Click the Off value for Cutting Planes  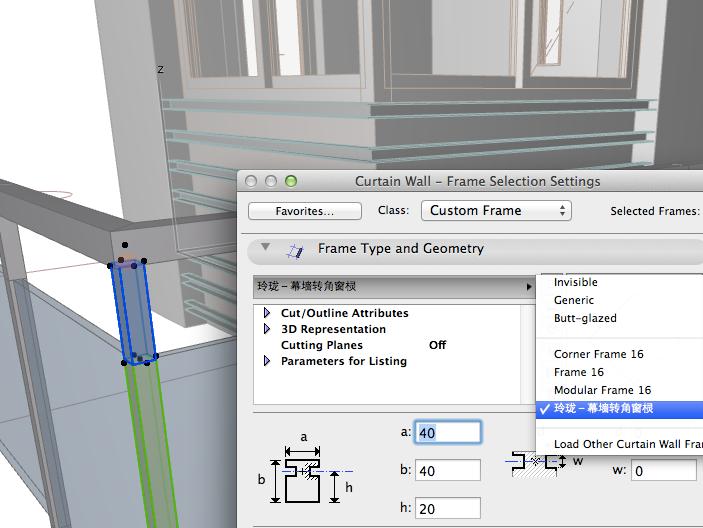click(437, 345)
